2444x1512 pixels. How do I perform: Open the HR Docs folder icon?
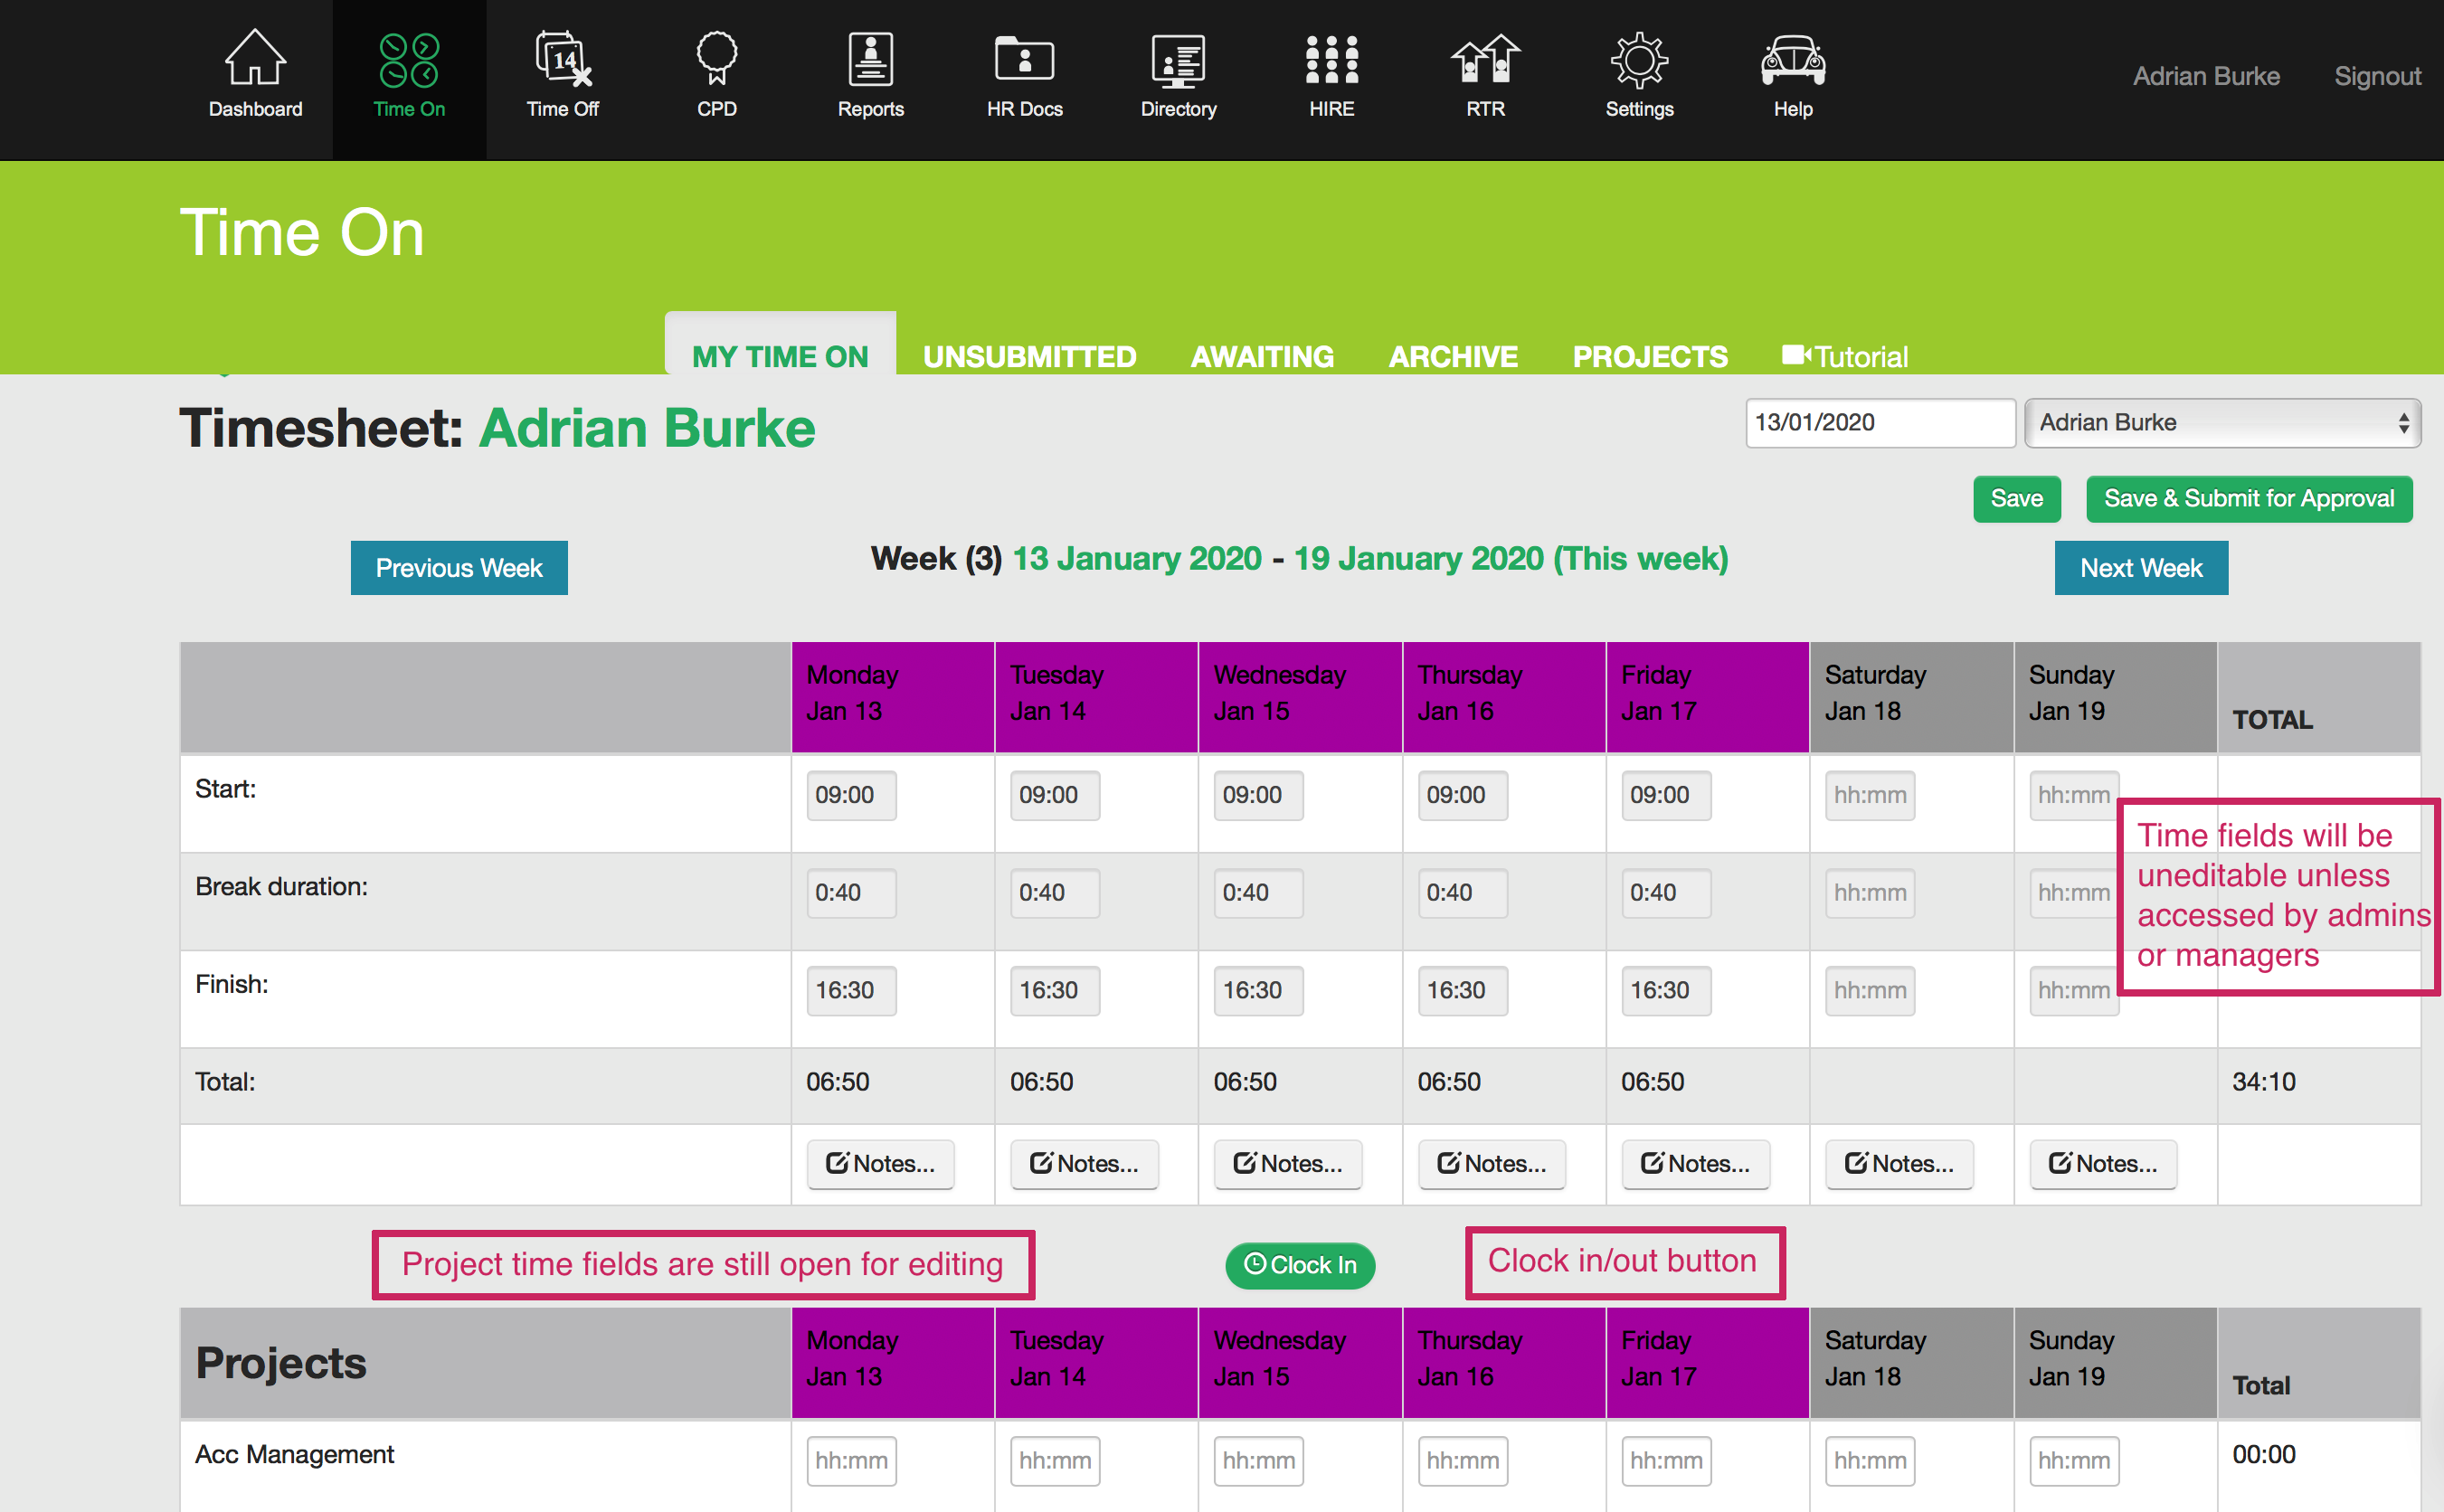tap(1024, 60)
